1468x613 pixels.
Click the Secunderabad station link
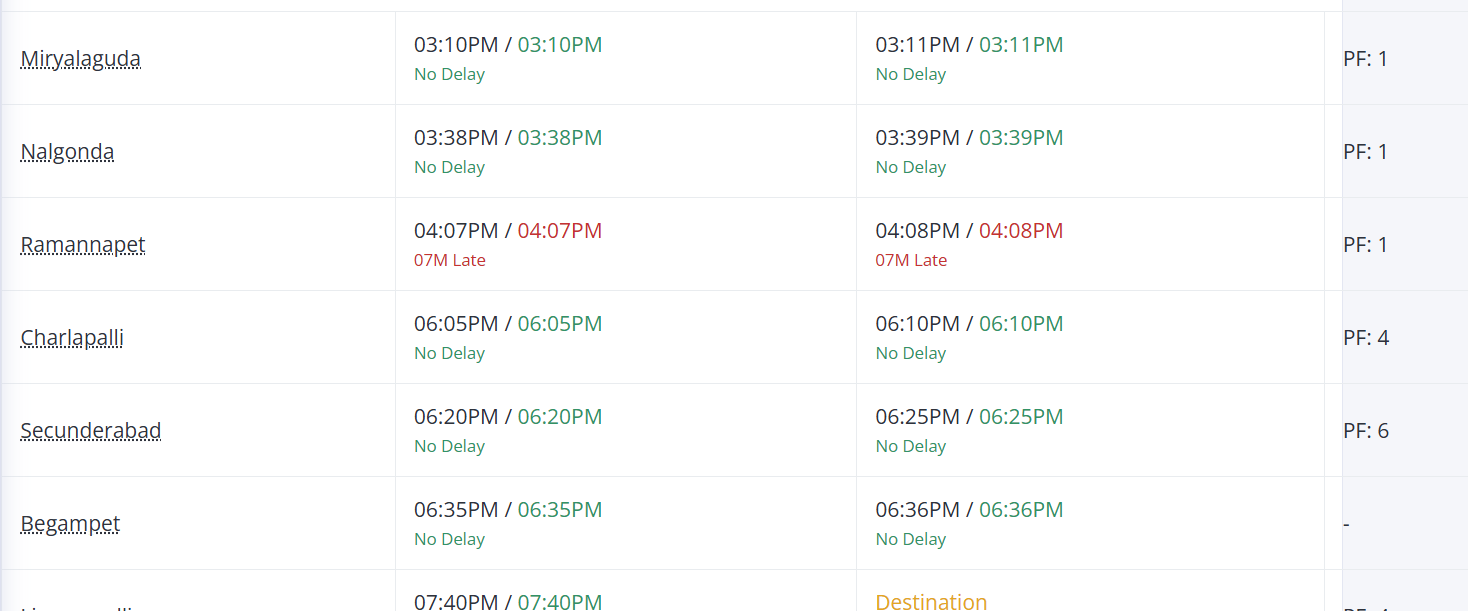click(x=91, y=431)
